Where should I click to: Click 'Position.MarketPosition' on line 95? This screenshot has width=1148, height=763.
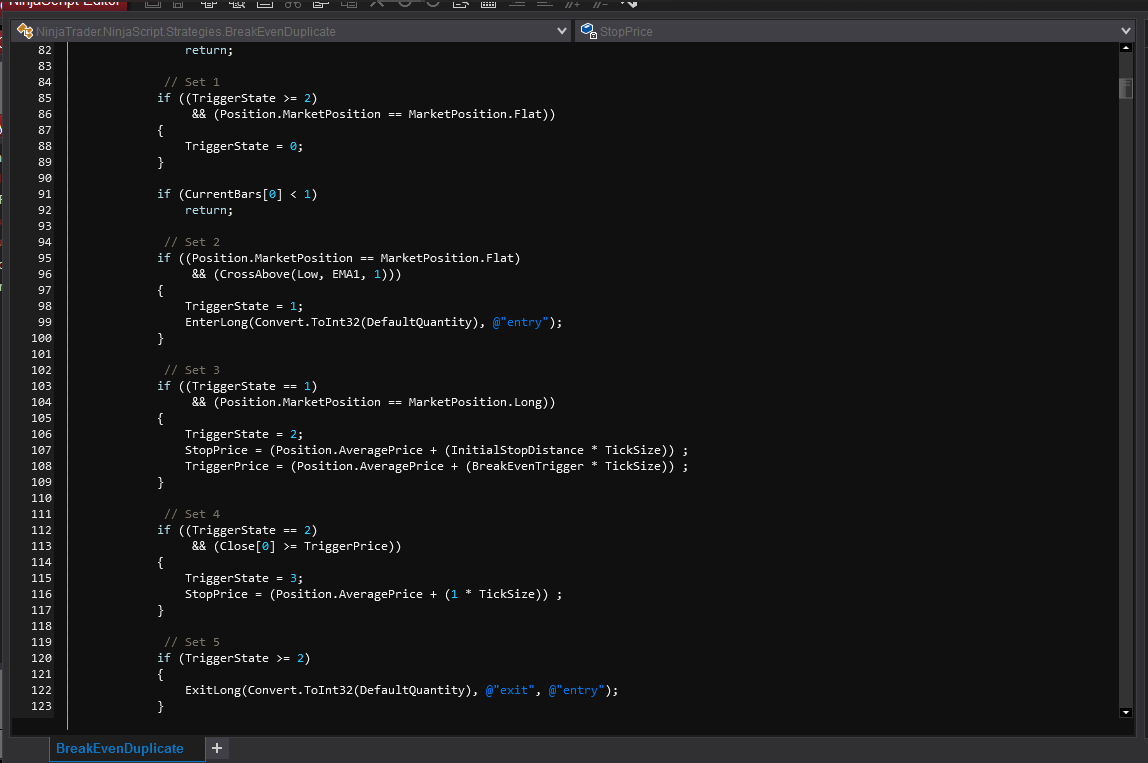point(272,258)
